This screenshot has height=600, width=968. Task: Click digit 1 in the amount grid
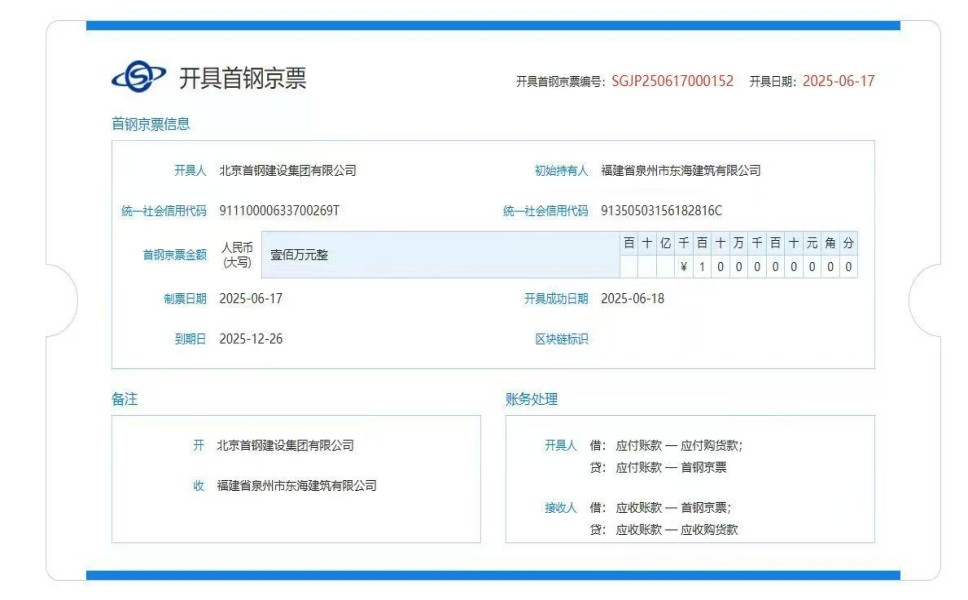702,267
